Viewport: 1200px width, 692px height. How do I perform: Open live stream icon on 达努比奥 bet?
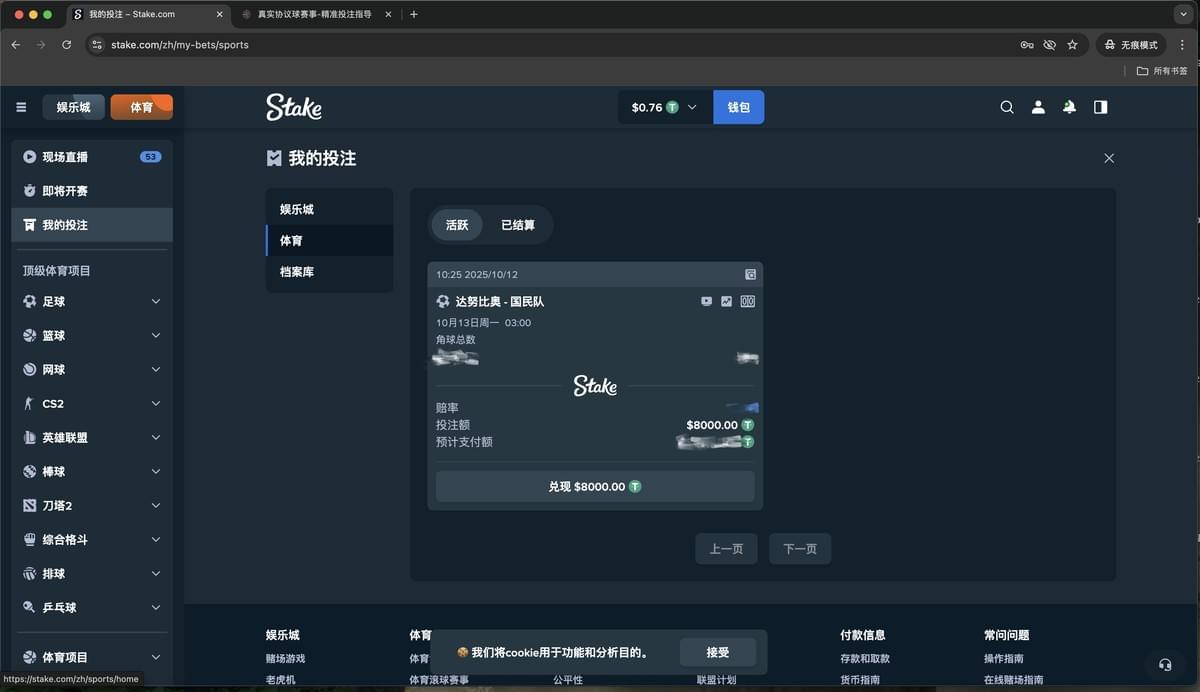coord(707,301)
